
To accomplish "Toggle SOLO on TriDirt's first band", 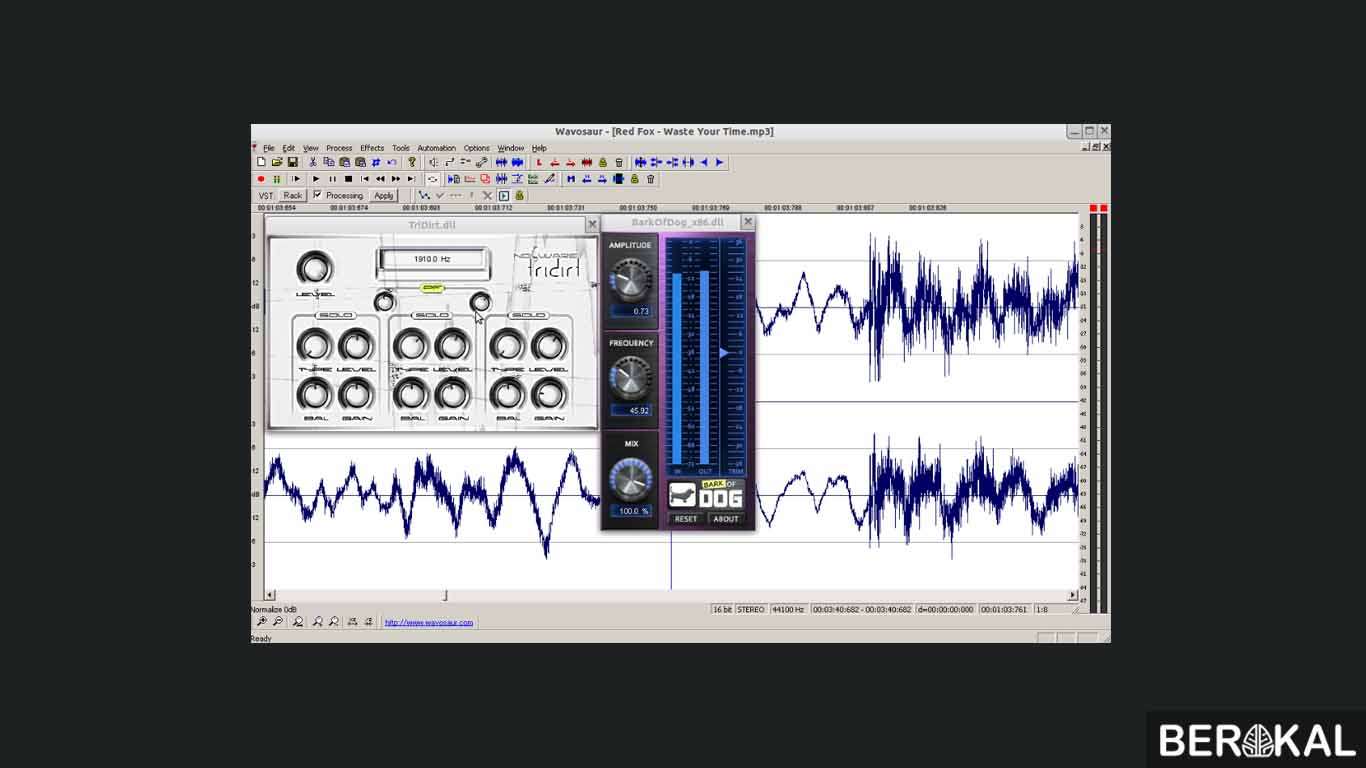I will (335, 315).
